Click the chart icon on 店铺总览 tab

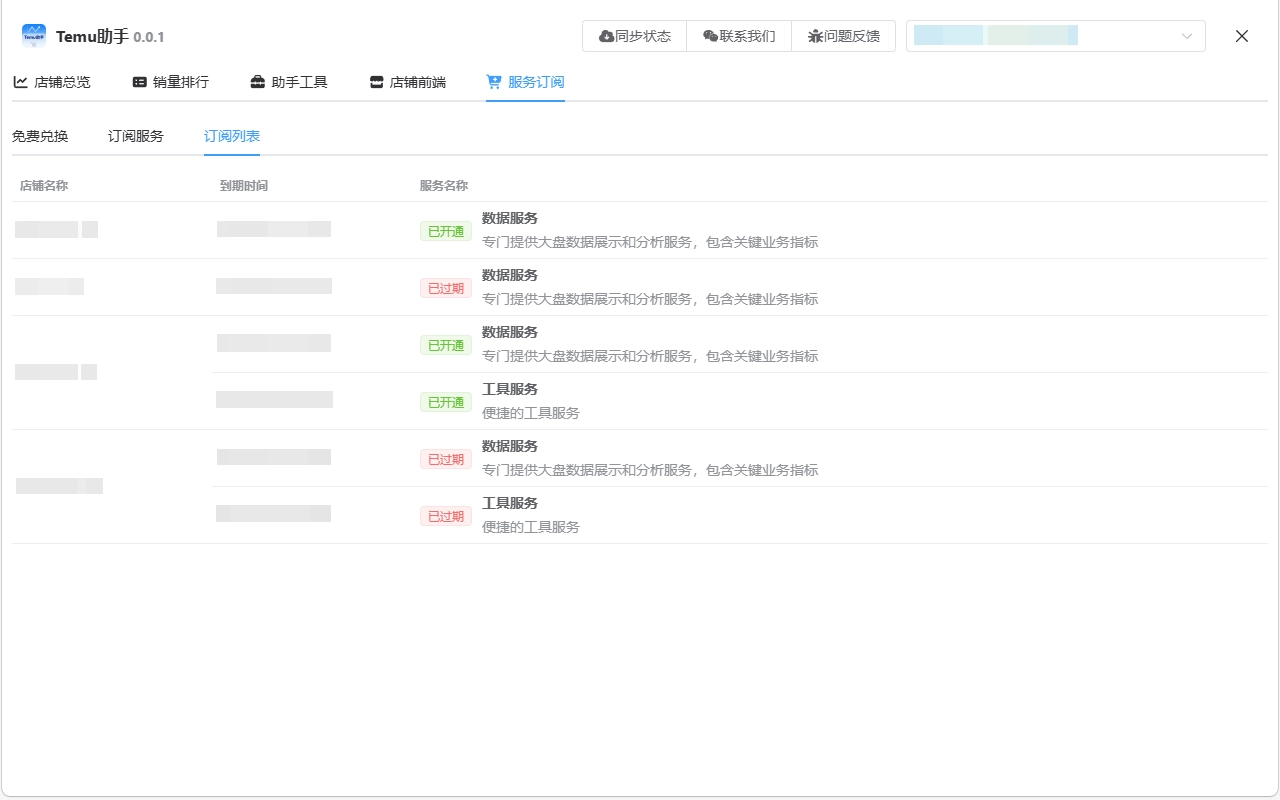click(20, 82)
